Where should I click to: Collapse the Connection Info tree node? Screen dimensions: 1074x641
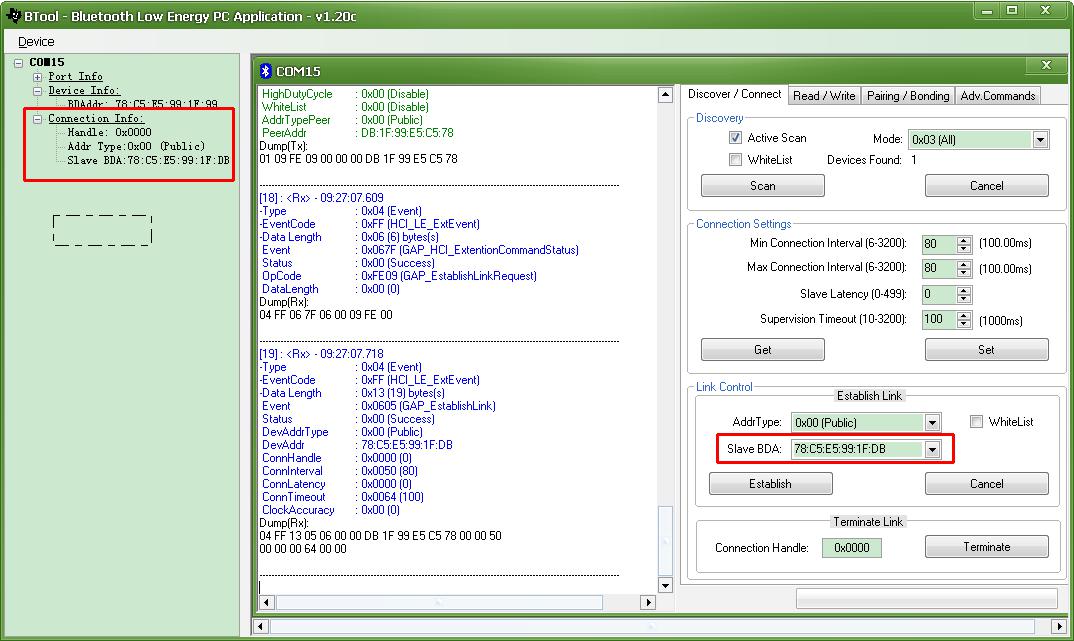coord(38,118)
